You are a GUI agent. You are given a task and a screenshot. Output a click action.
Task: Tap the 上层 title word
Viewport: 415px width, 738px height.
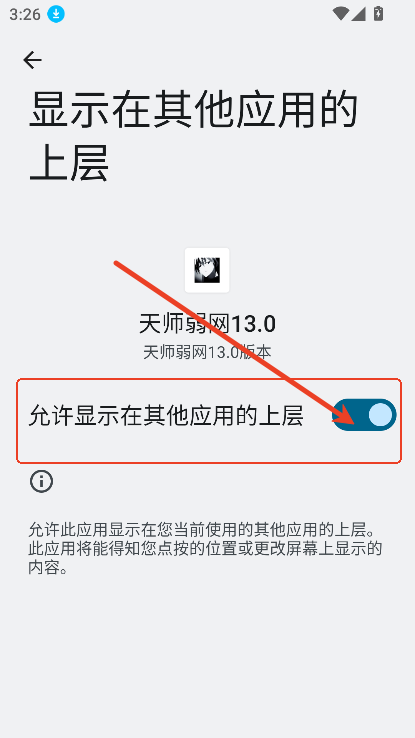(x=69, y=163)
